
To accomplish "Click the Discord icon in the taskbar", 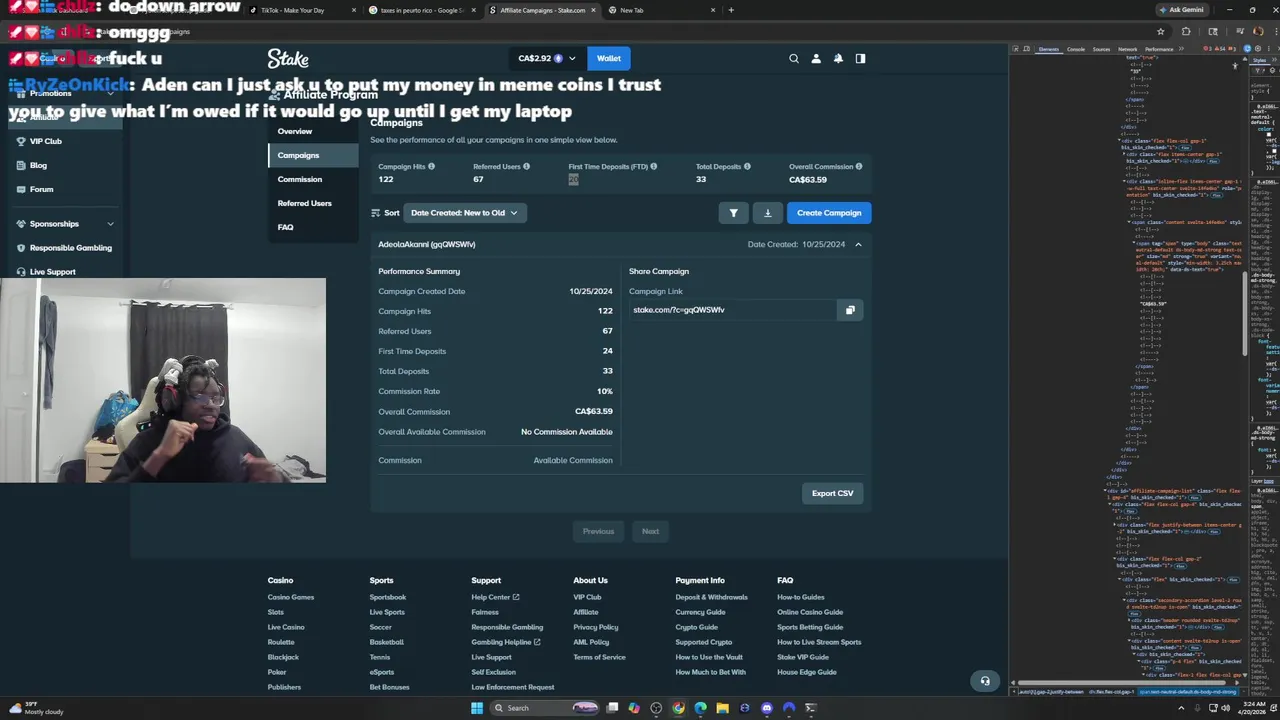I will click(x=767, y=708).
